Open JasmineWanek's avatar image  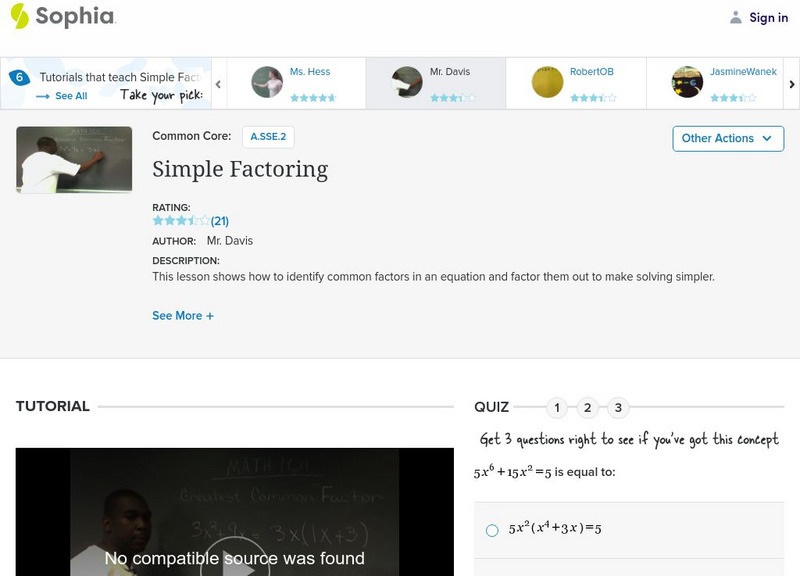(686, 83)
